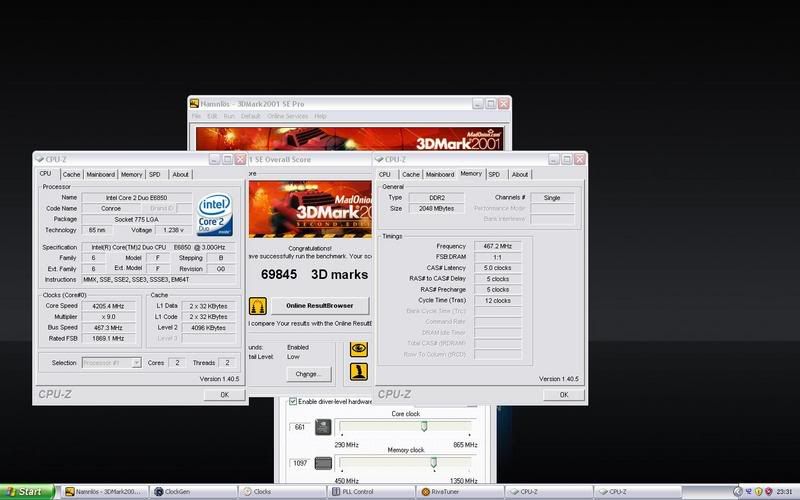800x500 pixels.
Task: Click the memory clock value field 1097
Action: (x=300, y=463)
